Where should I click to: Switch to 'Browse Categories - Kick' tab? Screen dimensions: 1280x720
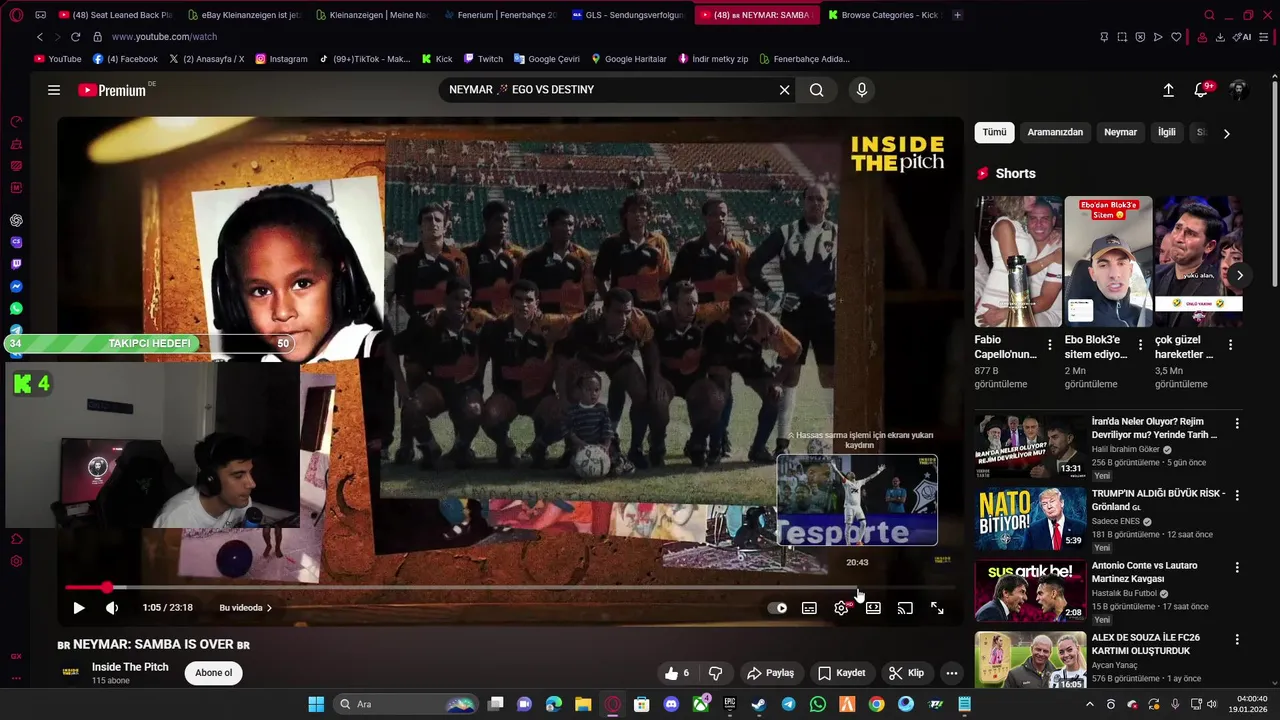pyautogui.click(x=884, y=15)
